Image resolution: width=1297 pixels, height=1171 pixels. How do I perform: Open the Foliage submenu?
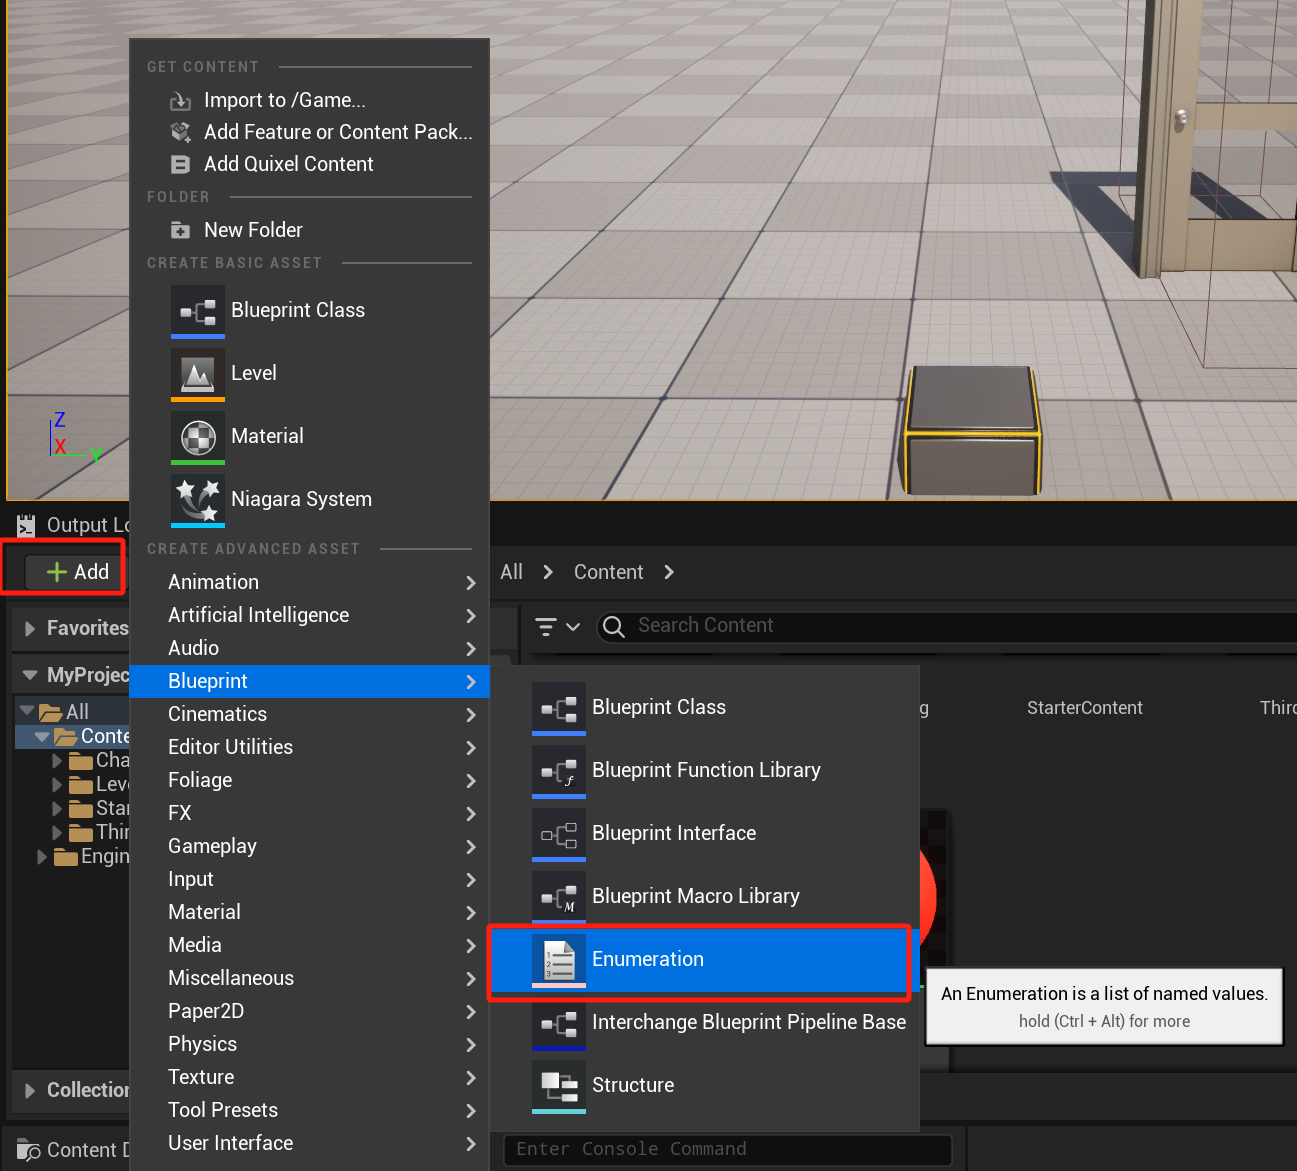pyautogui.click(x=310, y=780)
